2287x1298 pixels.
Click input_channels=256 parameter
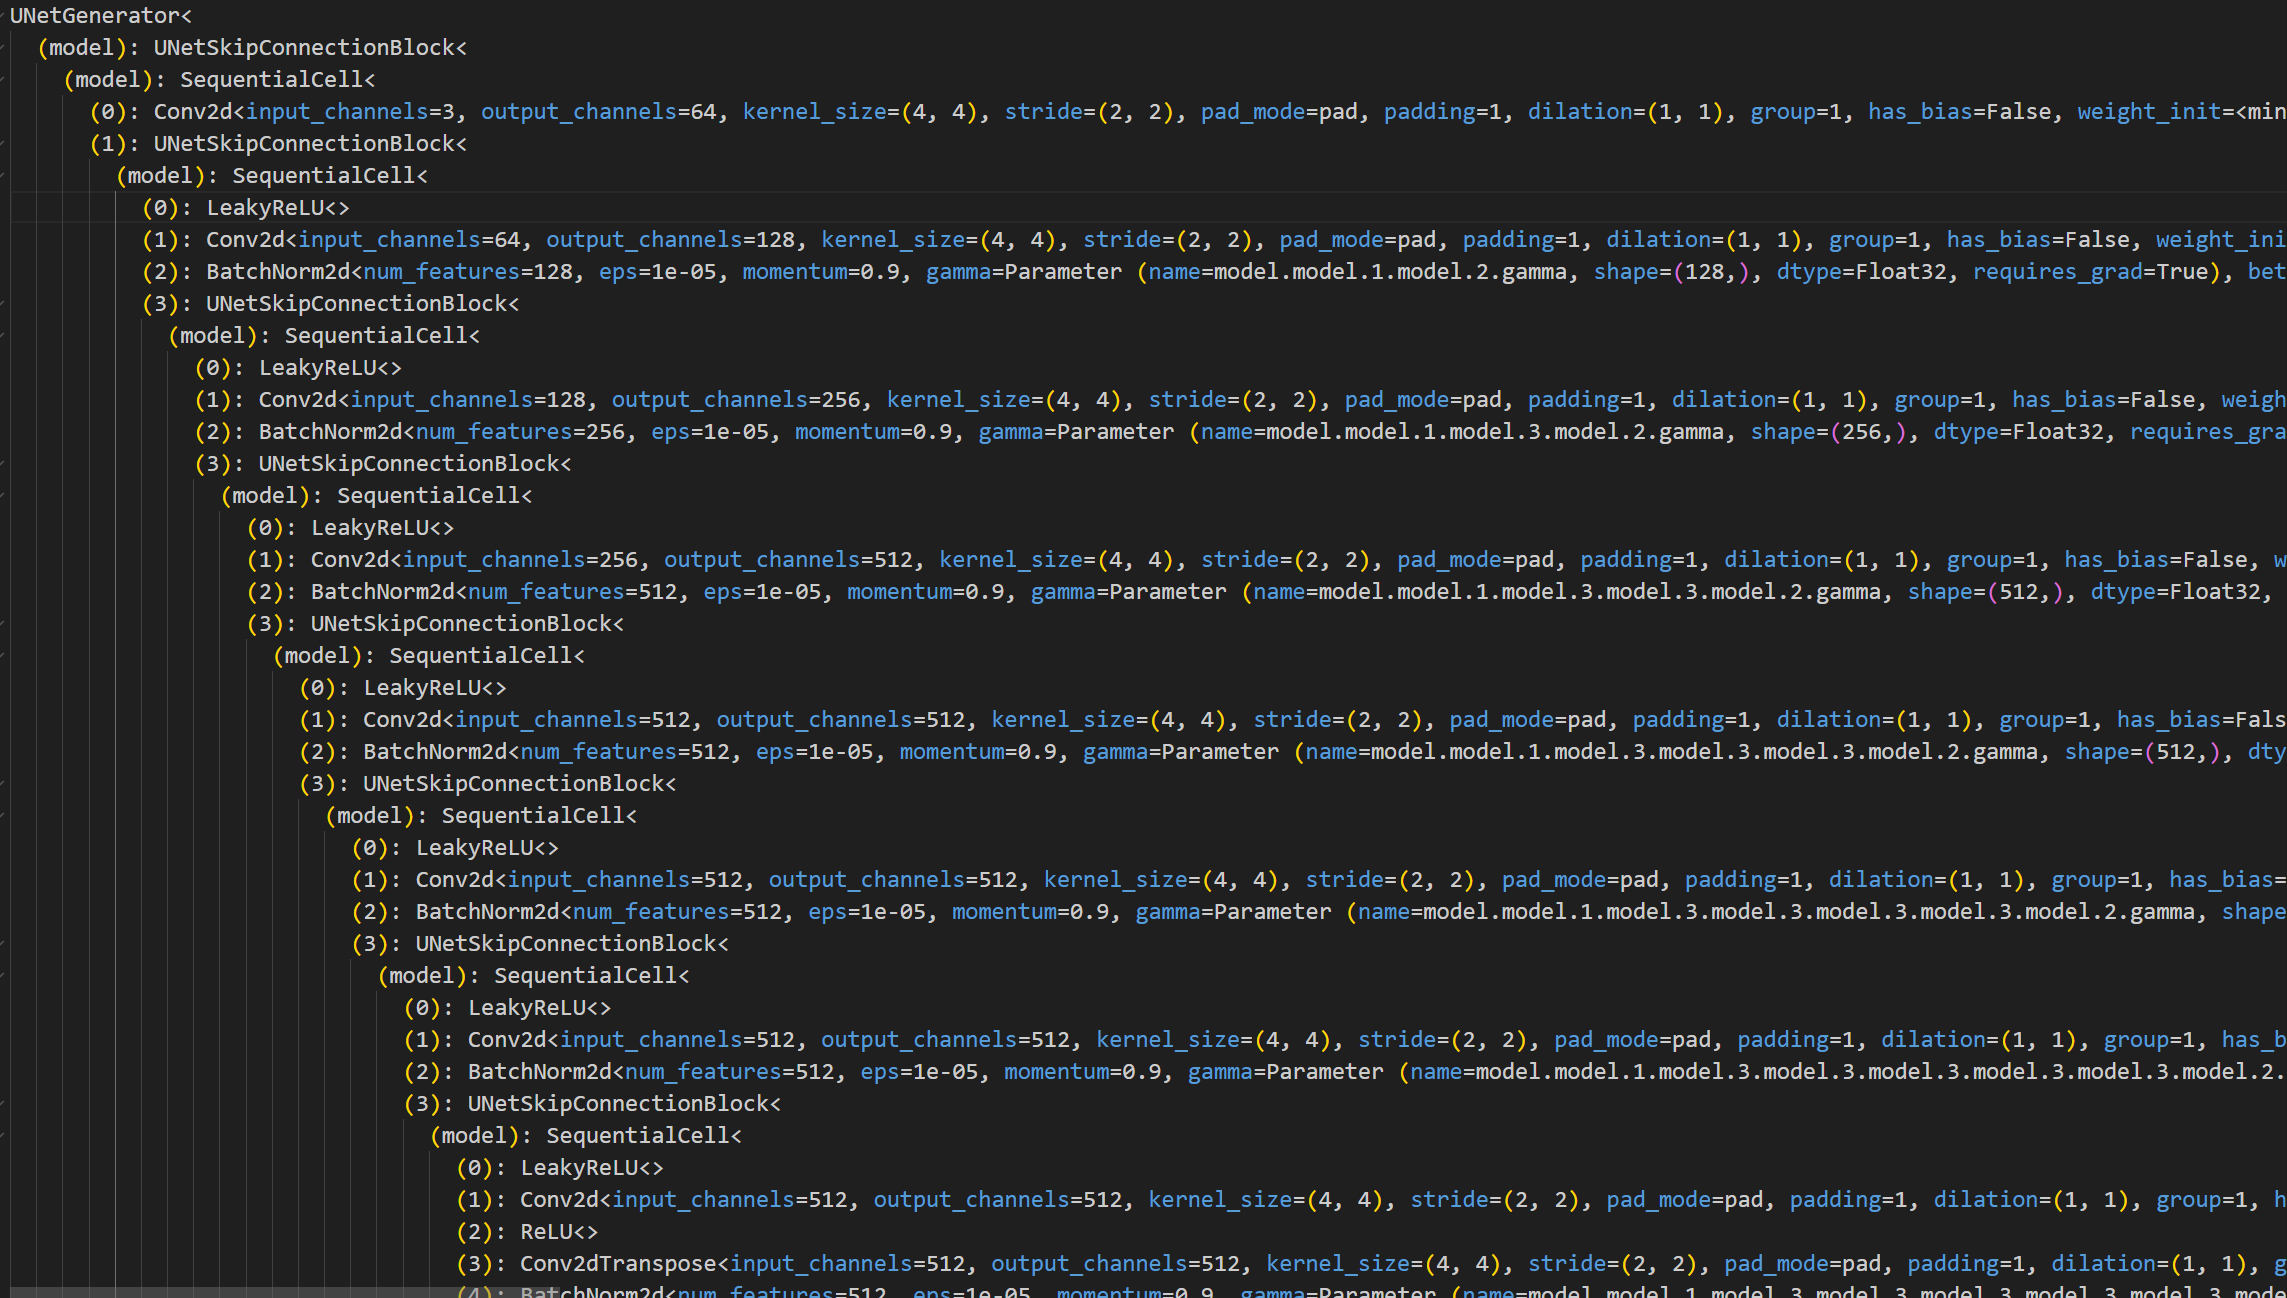521,560
